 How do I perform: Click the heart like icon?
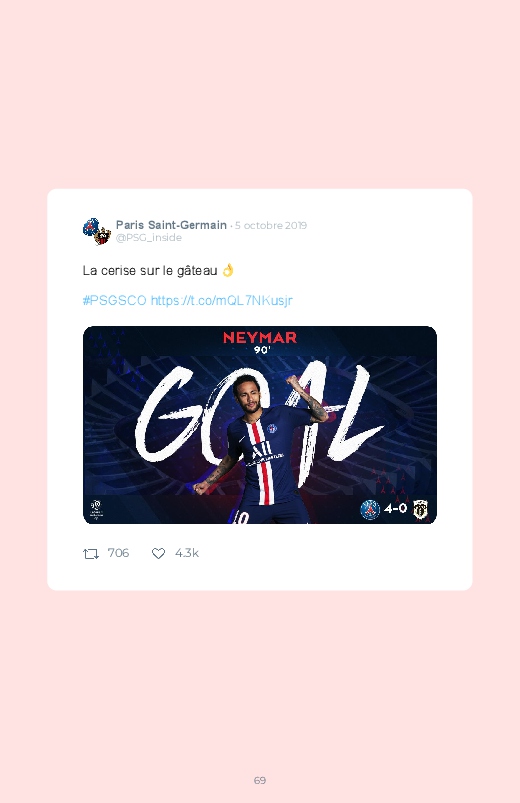pos(158,554)
